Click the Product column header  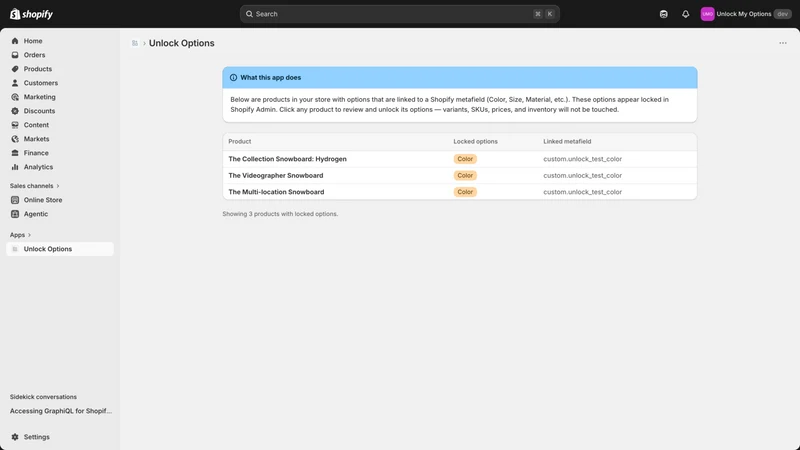click(x=239, y=141)
